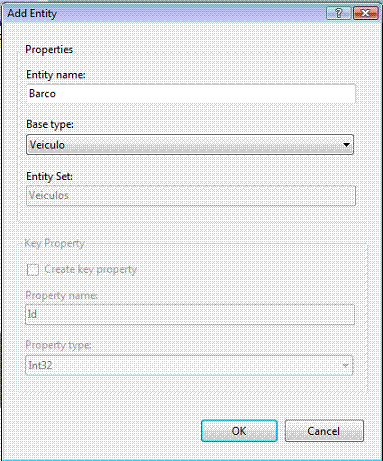Open the Base type dropdown arrow
Screen dimensions: 383x461
tap(346, 145)
